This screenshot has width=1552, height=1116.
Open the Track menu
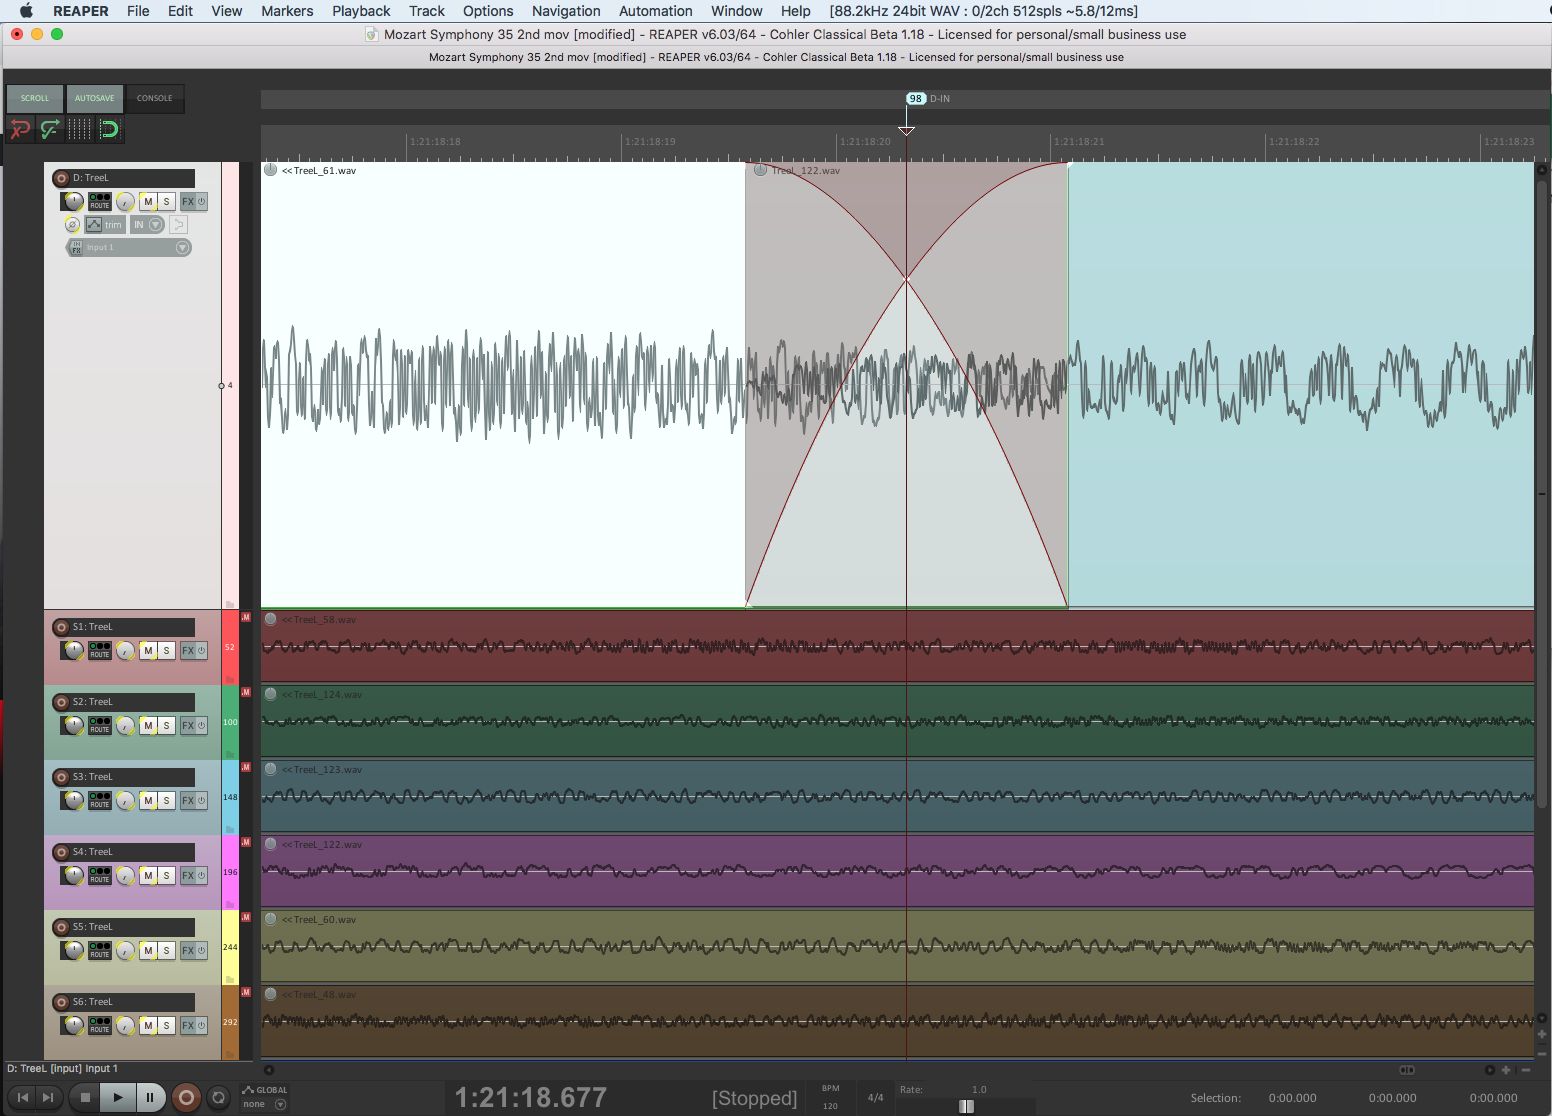[427, 11]
